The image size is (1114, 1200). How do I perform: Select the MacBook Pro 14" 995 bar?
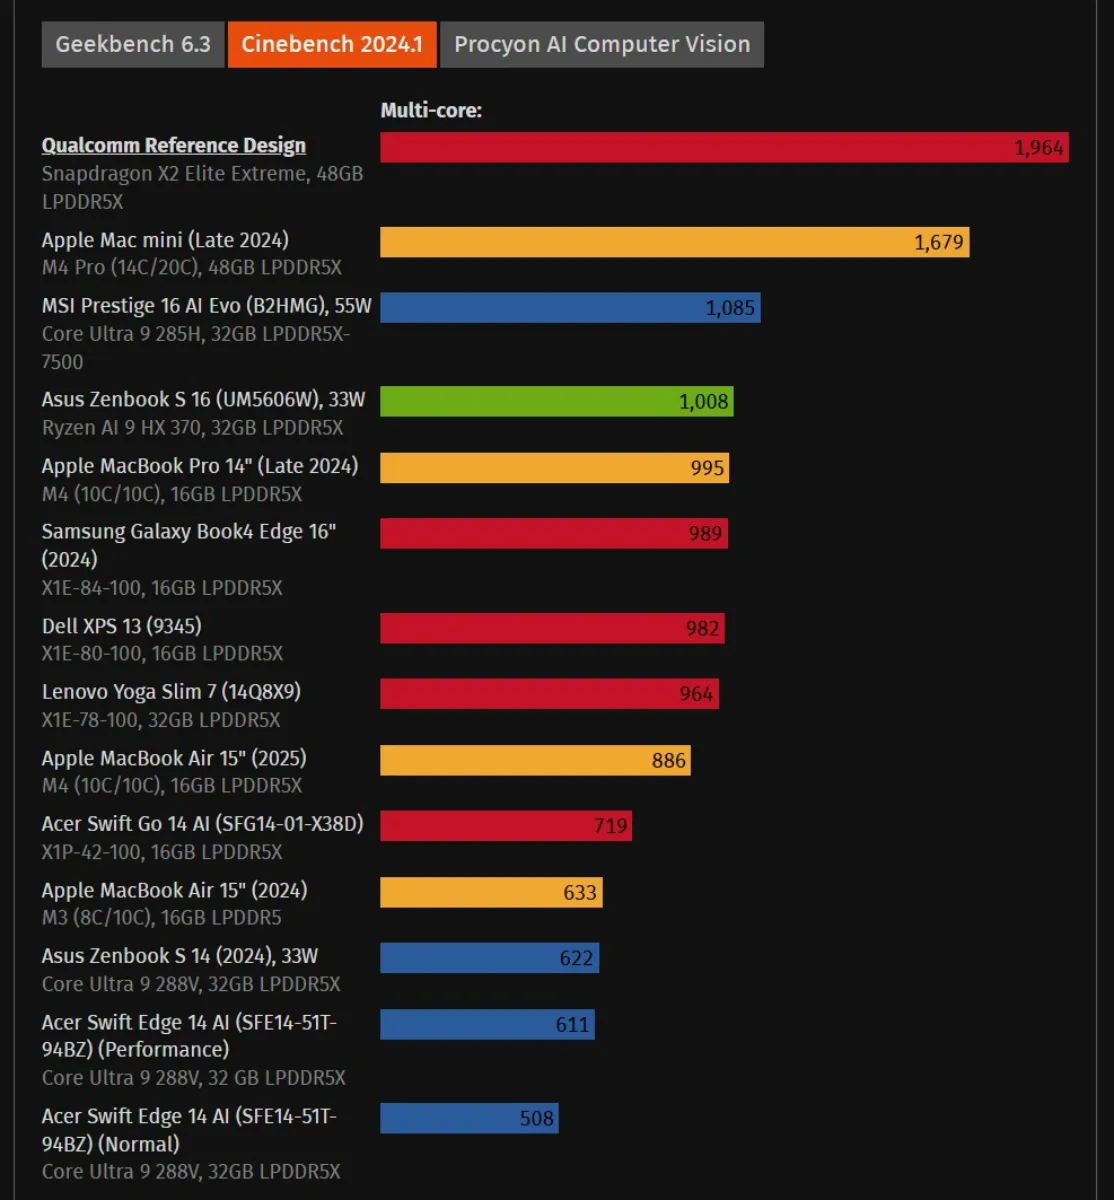(x=553, y=468)
